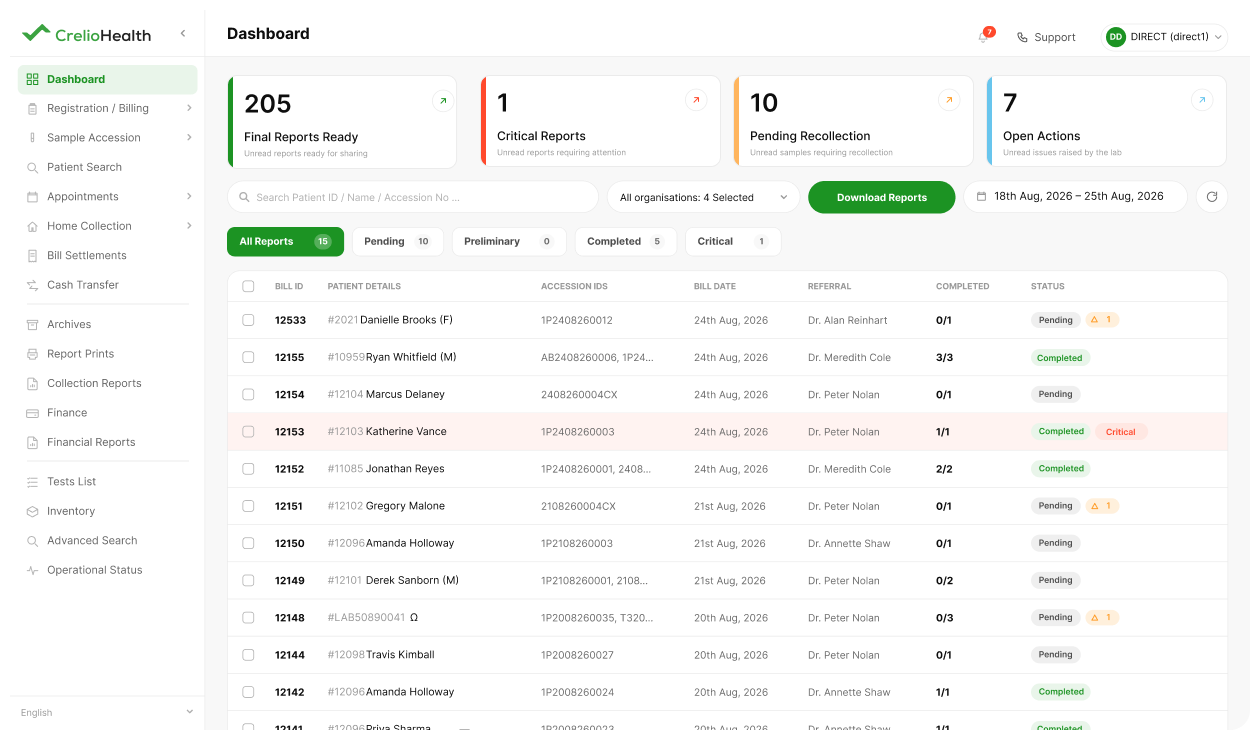1260x740 pixels.
Task: Open the date range picker
Action: (1075, 197)
